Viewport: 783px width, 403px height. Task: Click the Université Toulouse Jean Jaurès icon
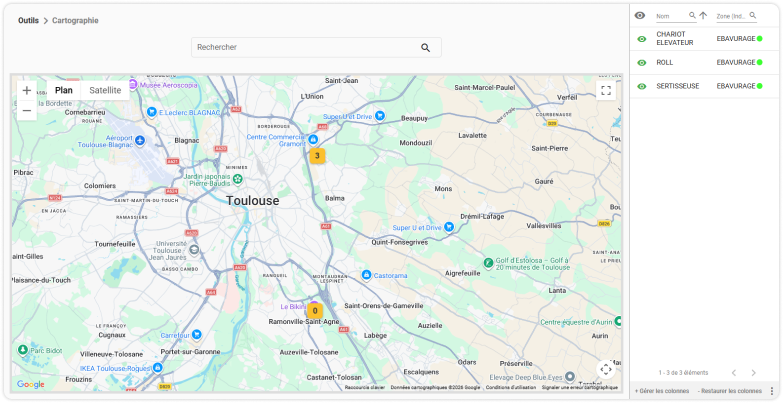point(194,249)
